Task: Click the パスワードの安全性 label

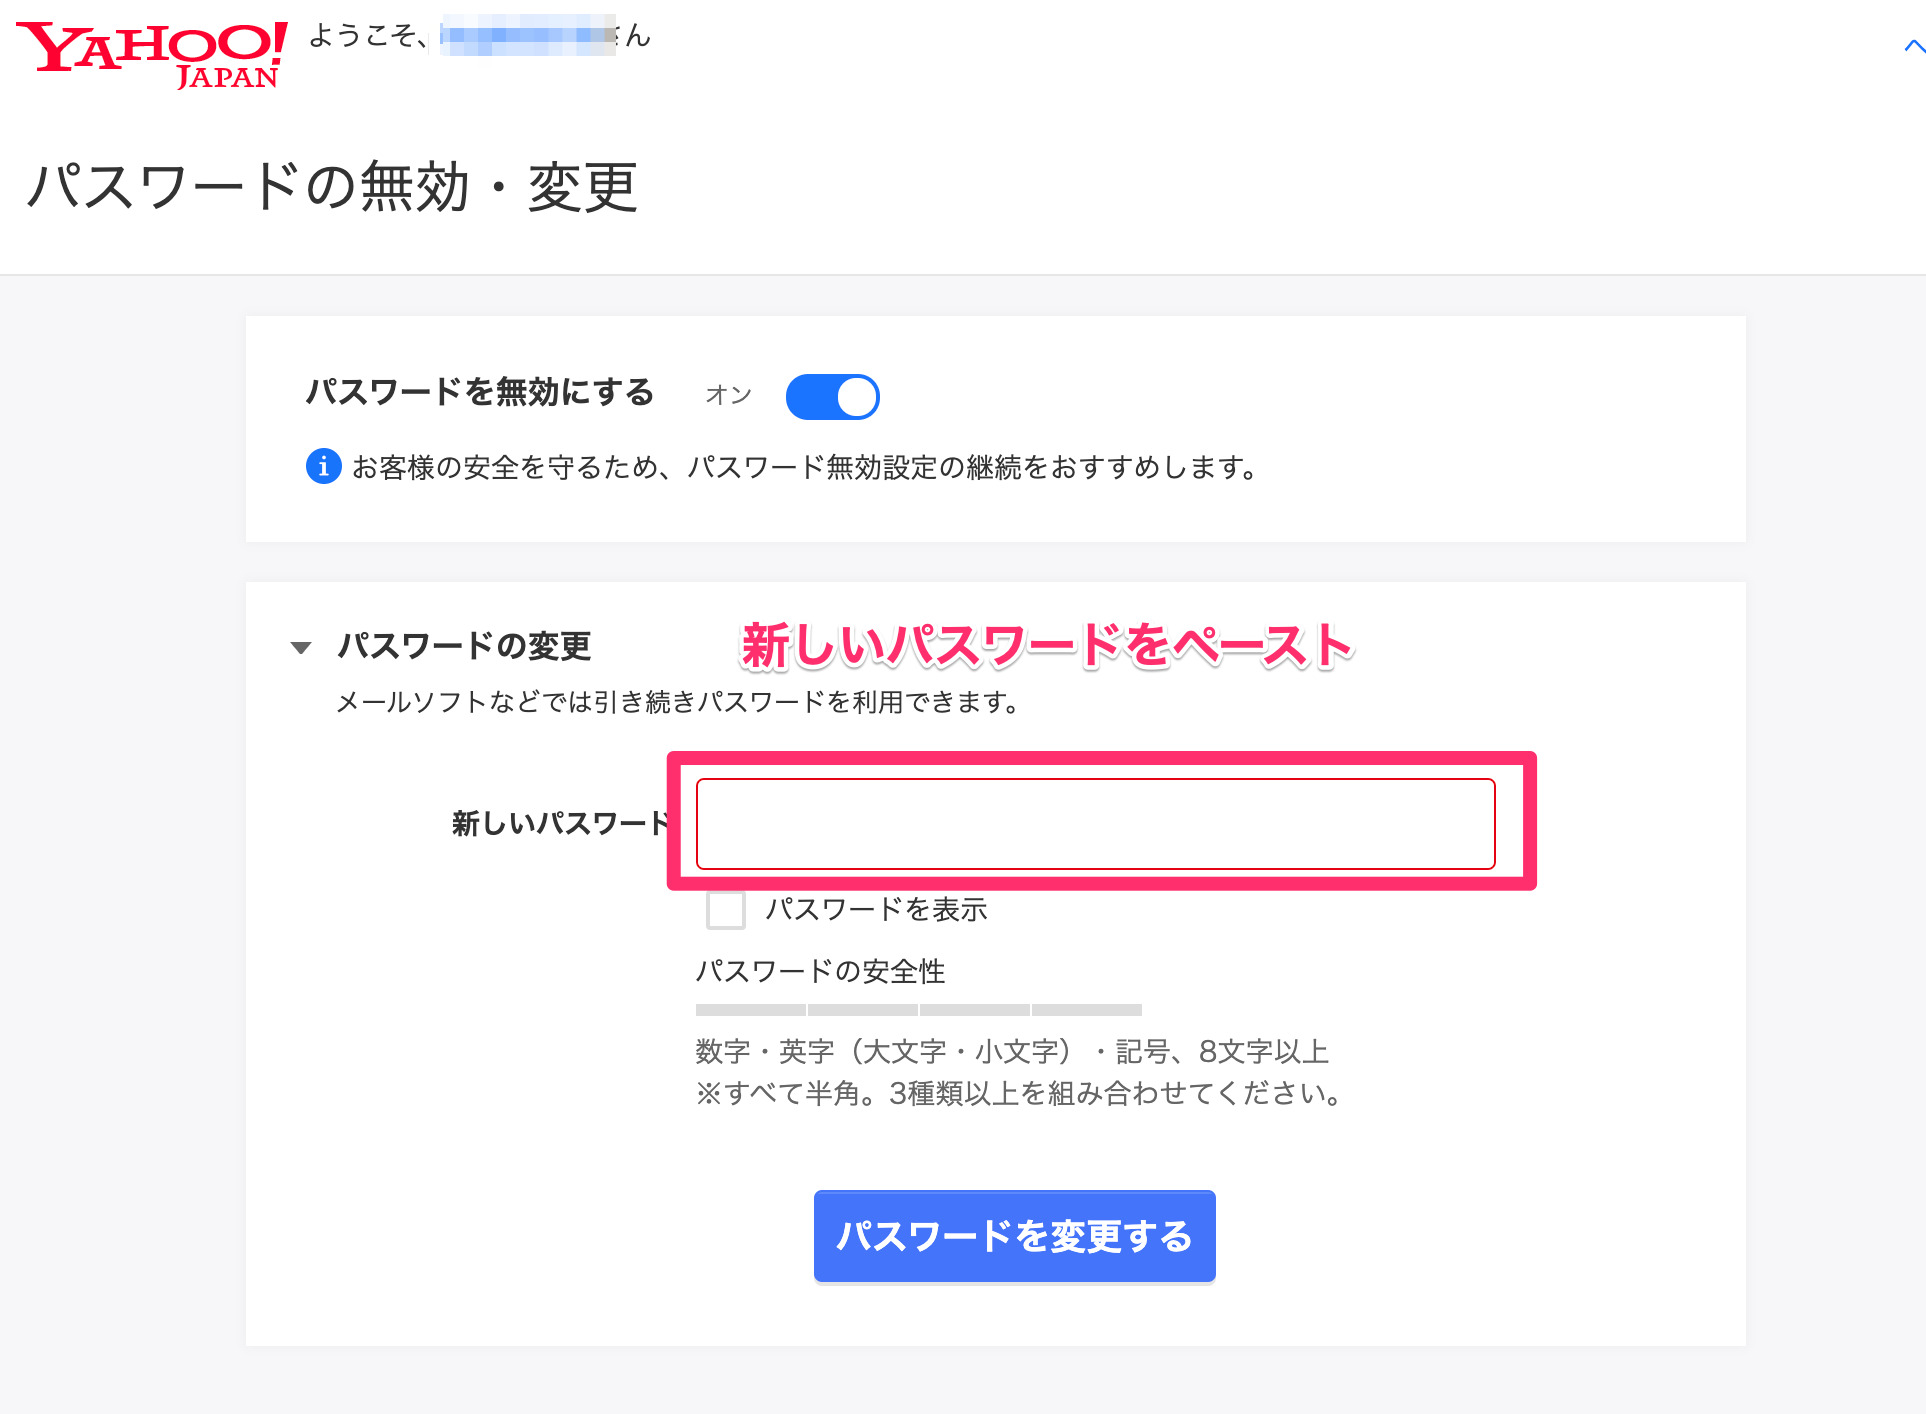Action: tap(821, 971)
